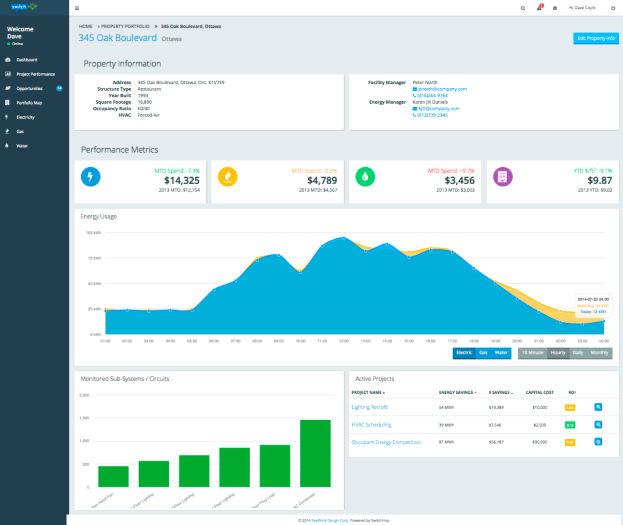Click the $14,325 electricity spend value
The image size is (623, 525).
(182, 180)
